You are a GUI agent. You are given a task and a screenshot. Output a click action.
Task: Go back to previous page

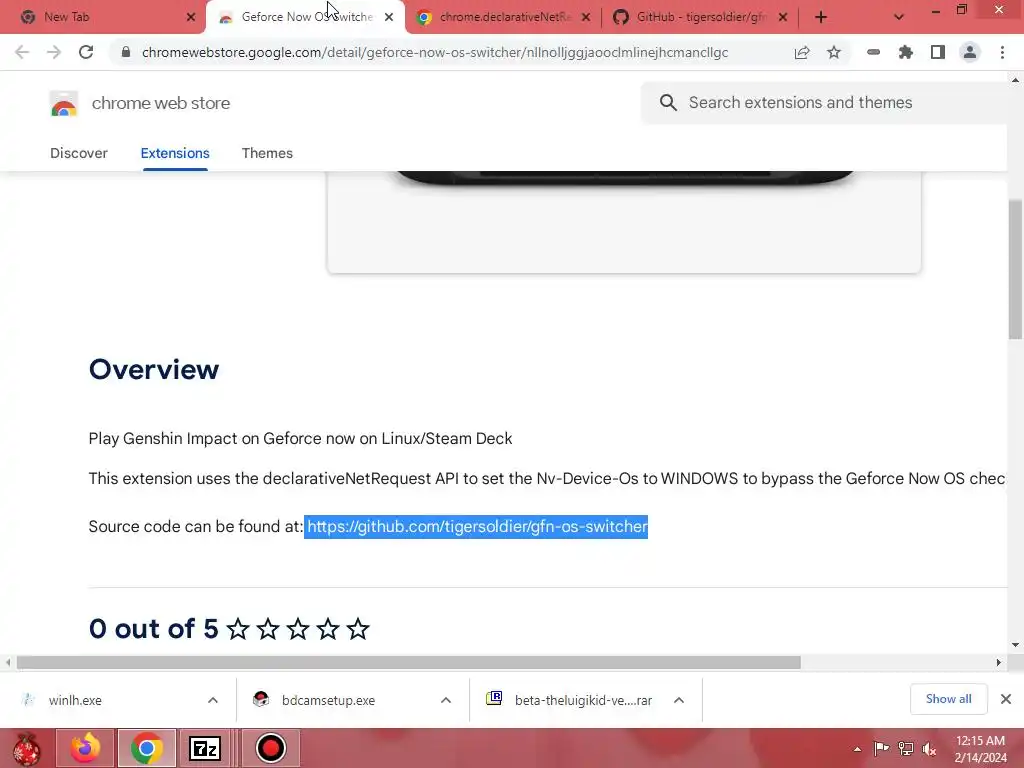coord(22,52)
